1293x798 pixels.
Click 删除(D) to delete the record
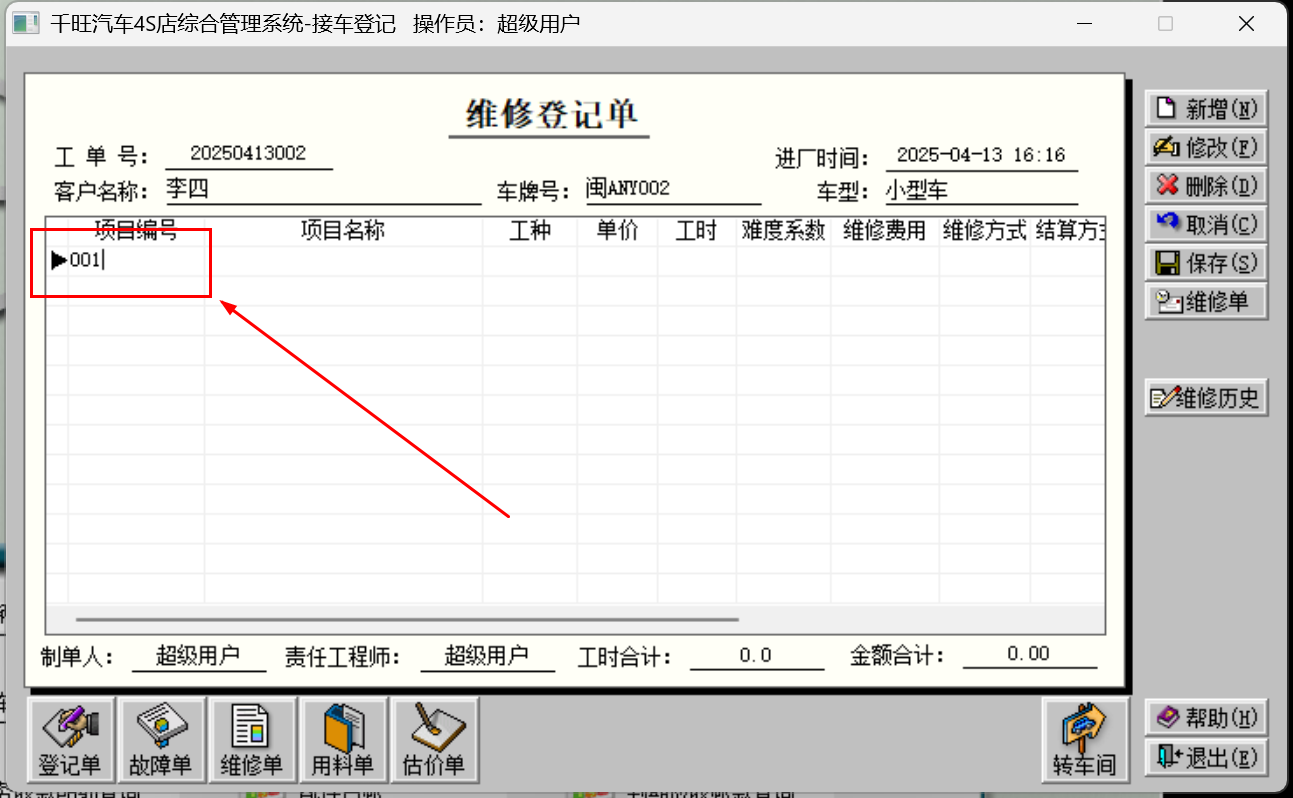pos(1206,186)
